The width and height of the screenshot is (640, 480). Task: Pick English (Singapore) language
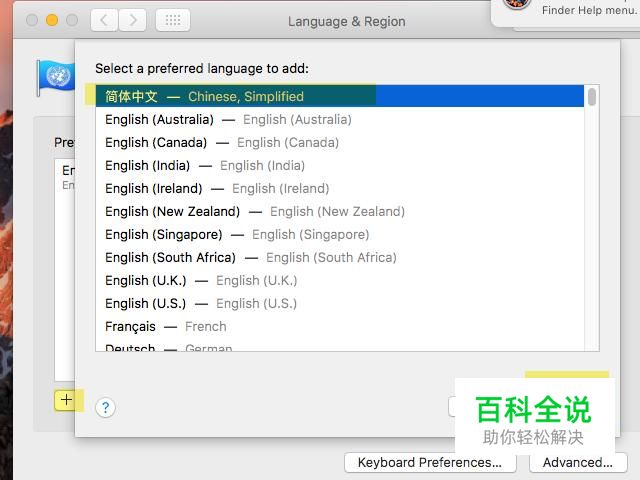pos(340,234)
